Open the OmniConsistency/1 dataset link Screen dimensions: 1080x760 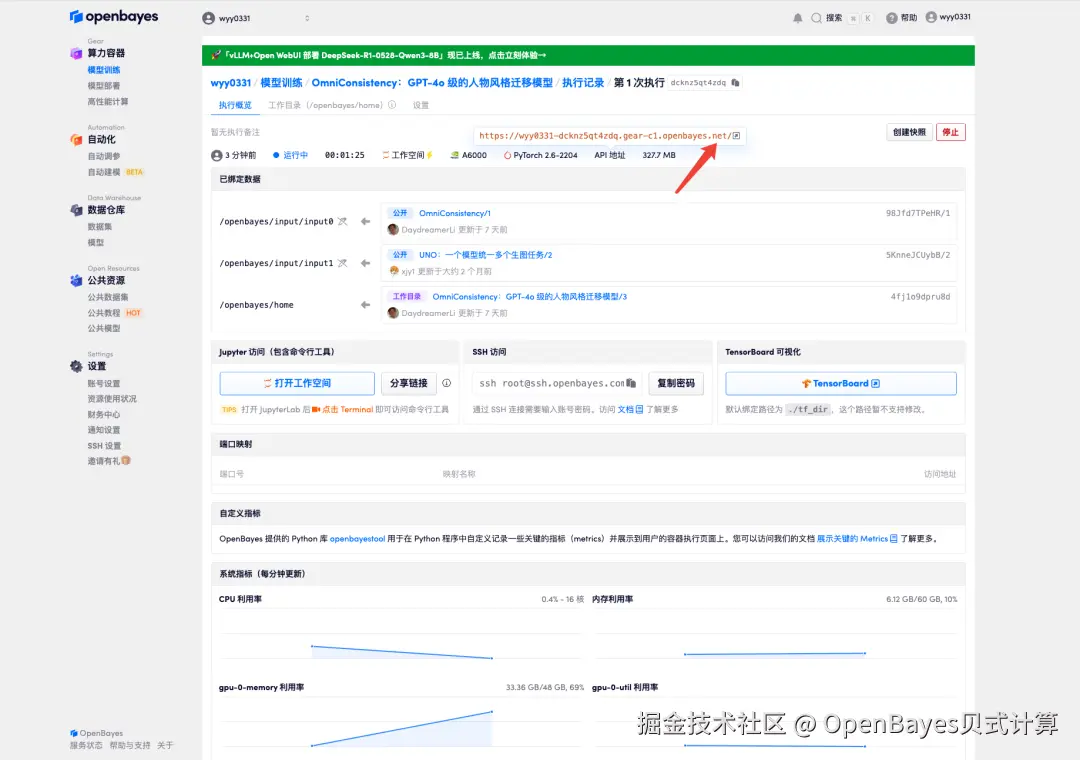click(x=455, y=214)
